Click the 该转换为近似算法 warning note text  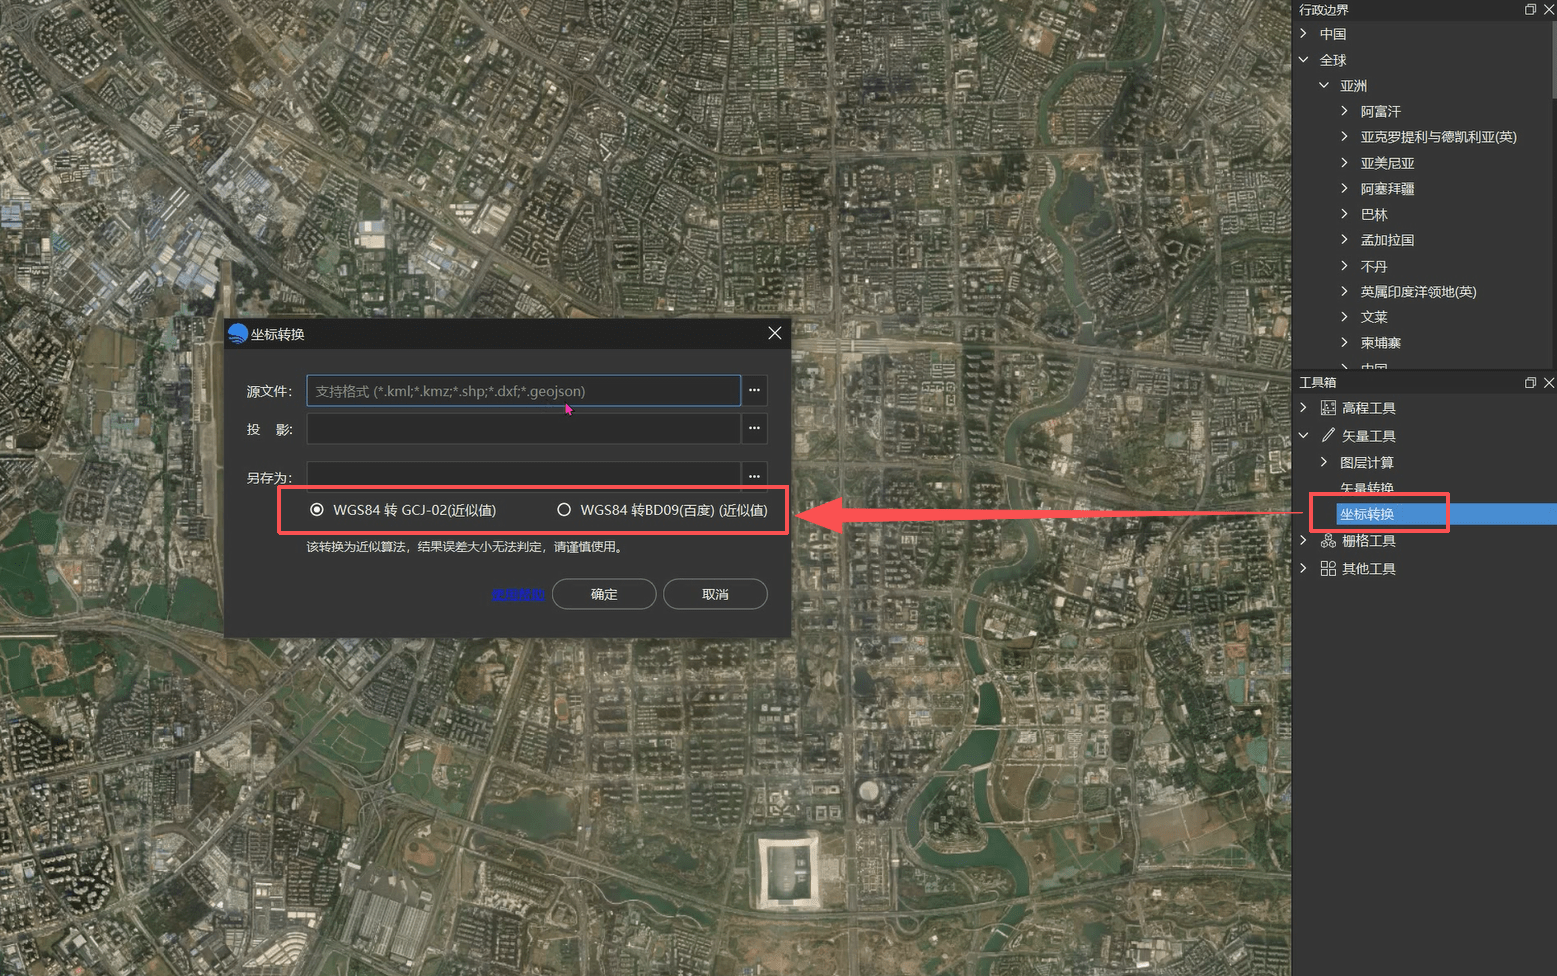(466, 547)
